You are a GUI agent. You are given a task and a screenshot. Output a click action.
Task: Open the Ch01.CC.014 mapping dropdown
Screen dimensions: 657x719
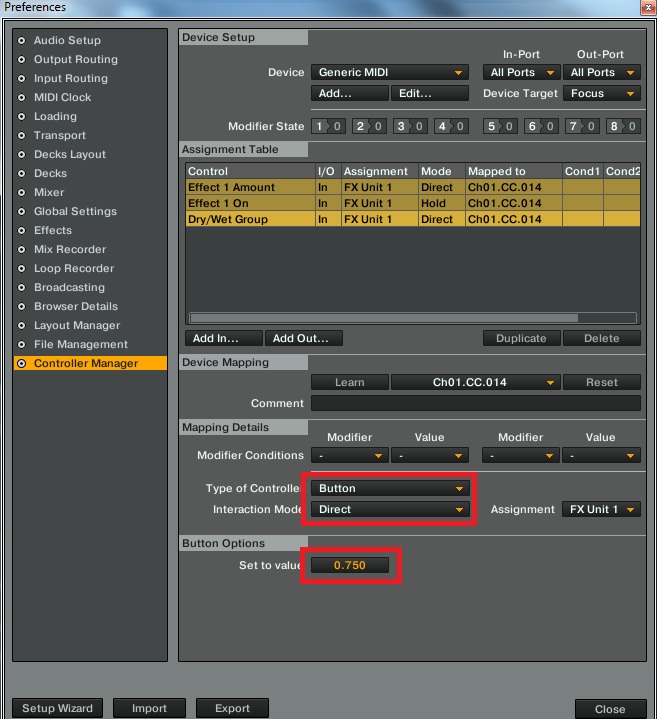click(x=475, y=382)
